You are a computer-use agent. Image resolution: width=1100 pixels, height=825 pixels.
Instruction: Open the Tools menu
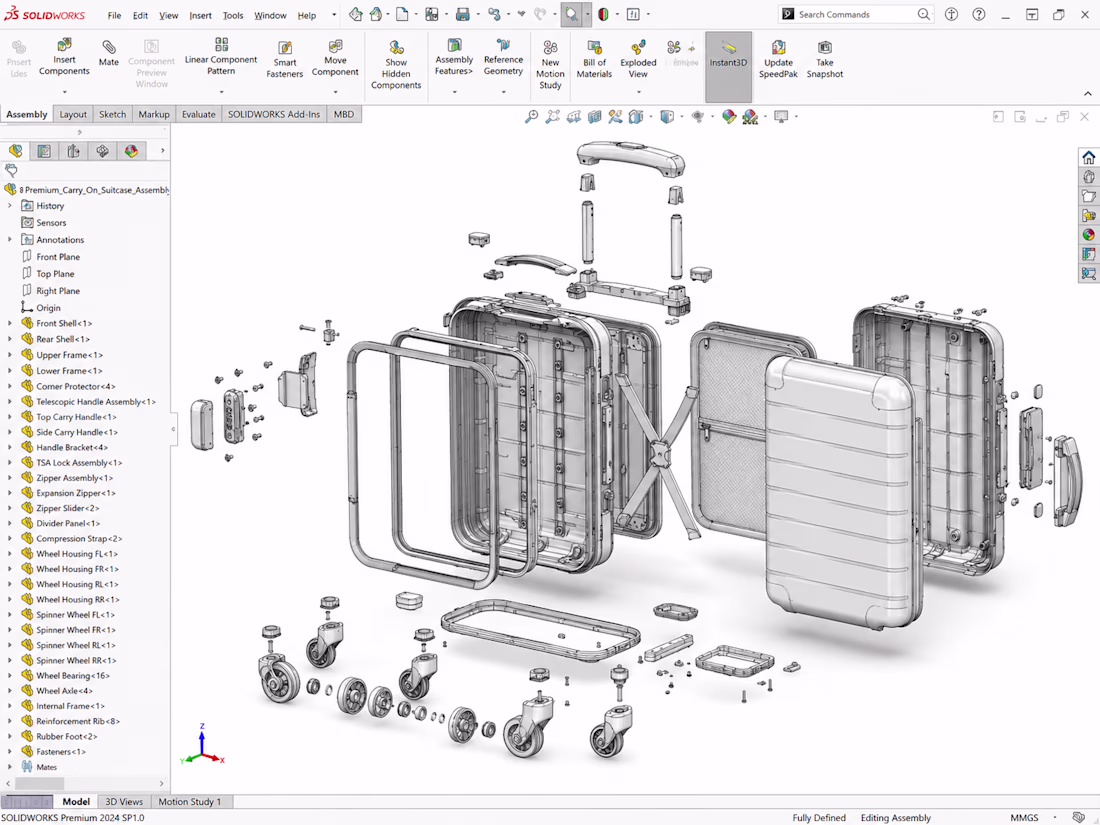(x=233, y=15)
